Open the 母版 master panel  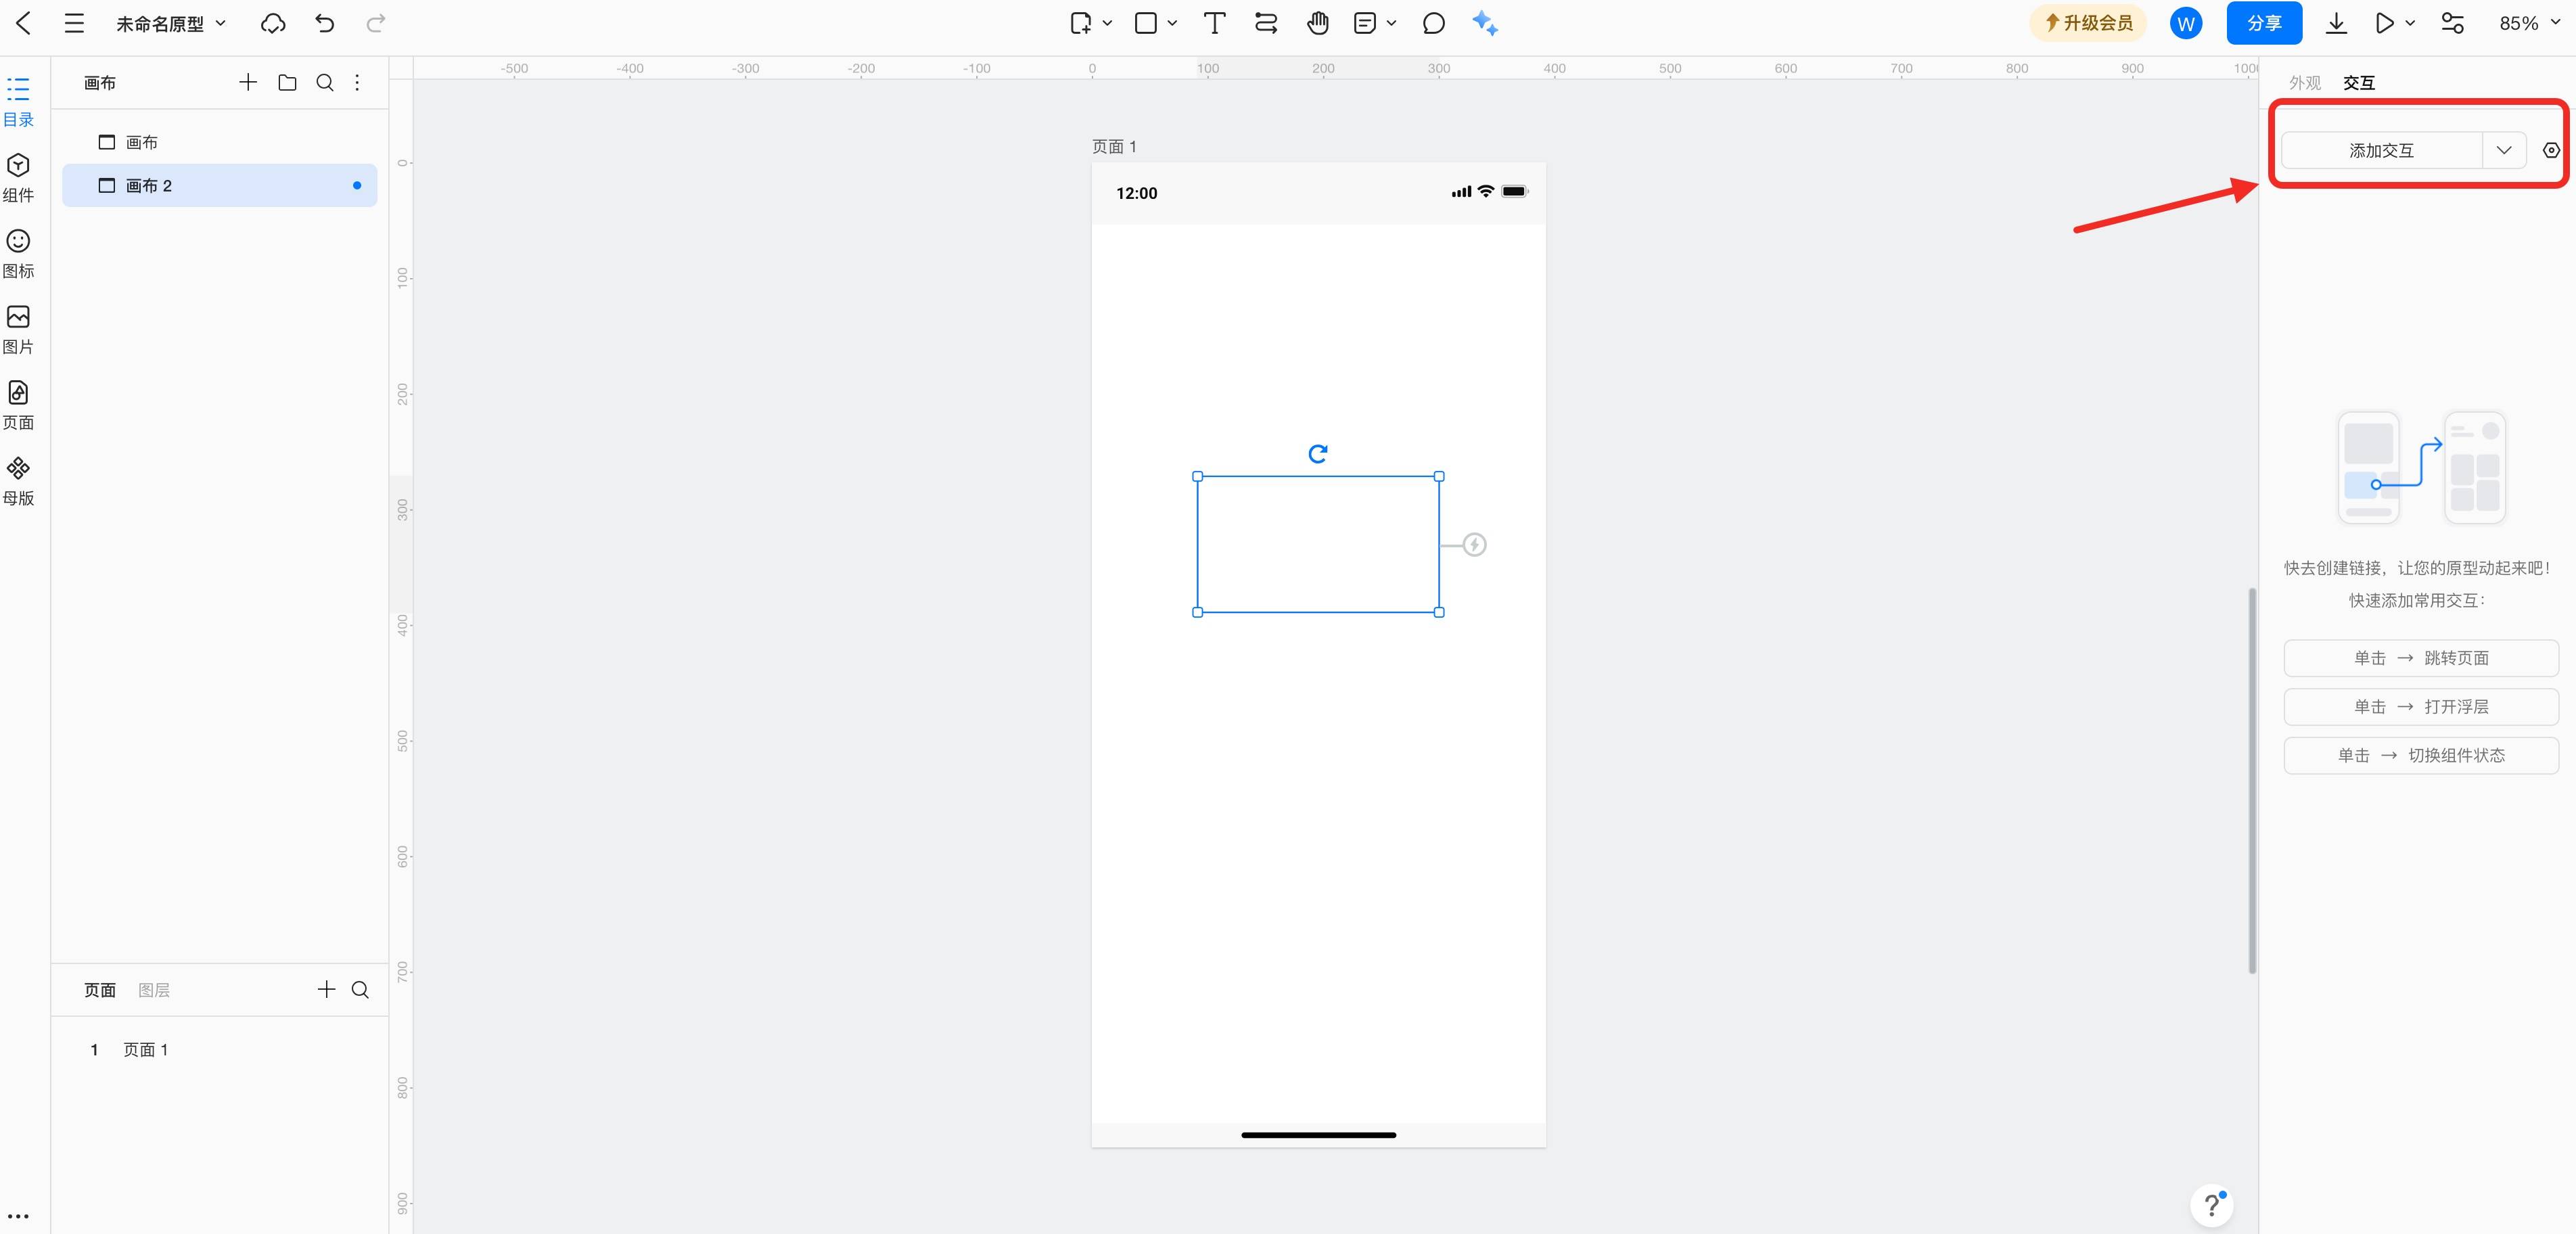coord(18,480)
